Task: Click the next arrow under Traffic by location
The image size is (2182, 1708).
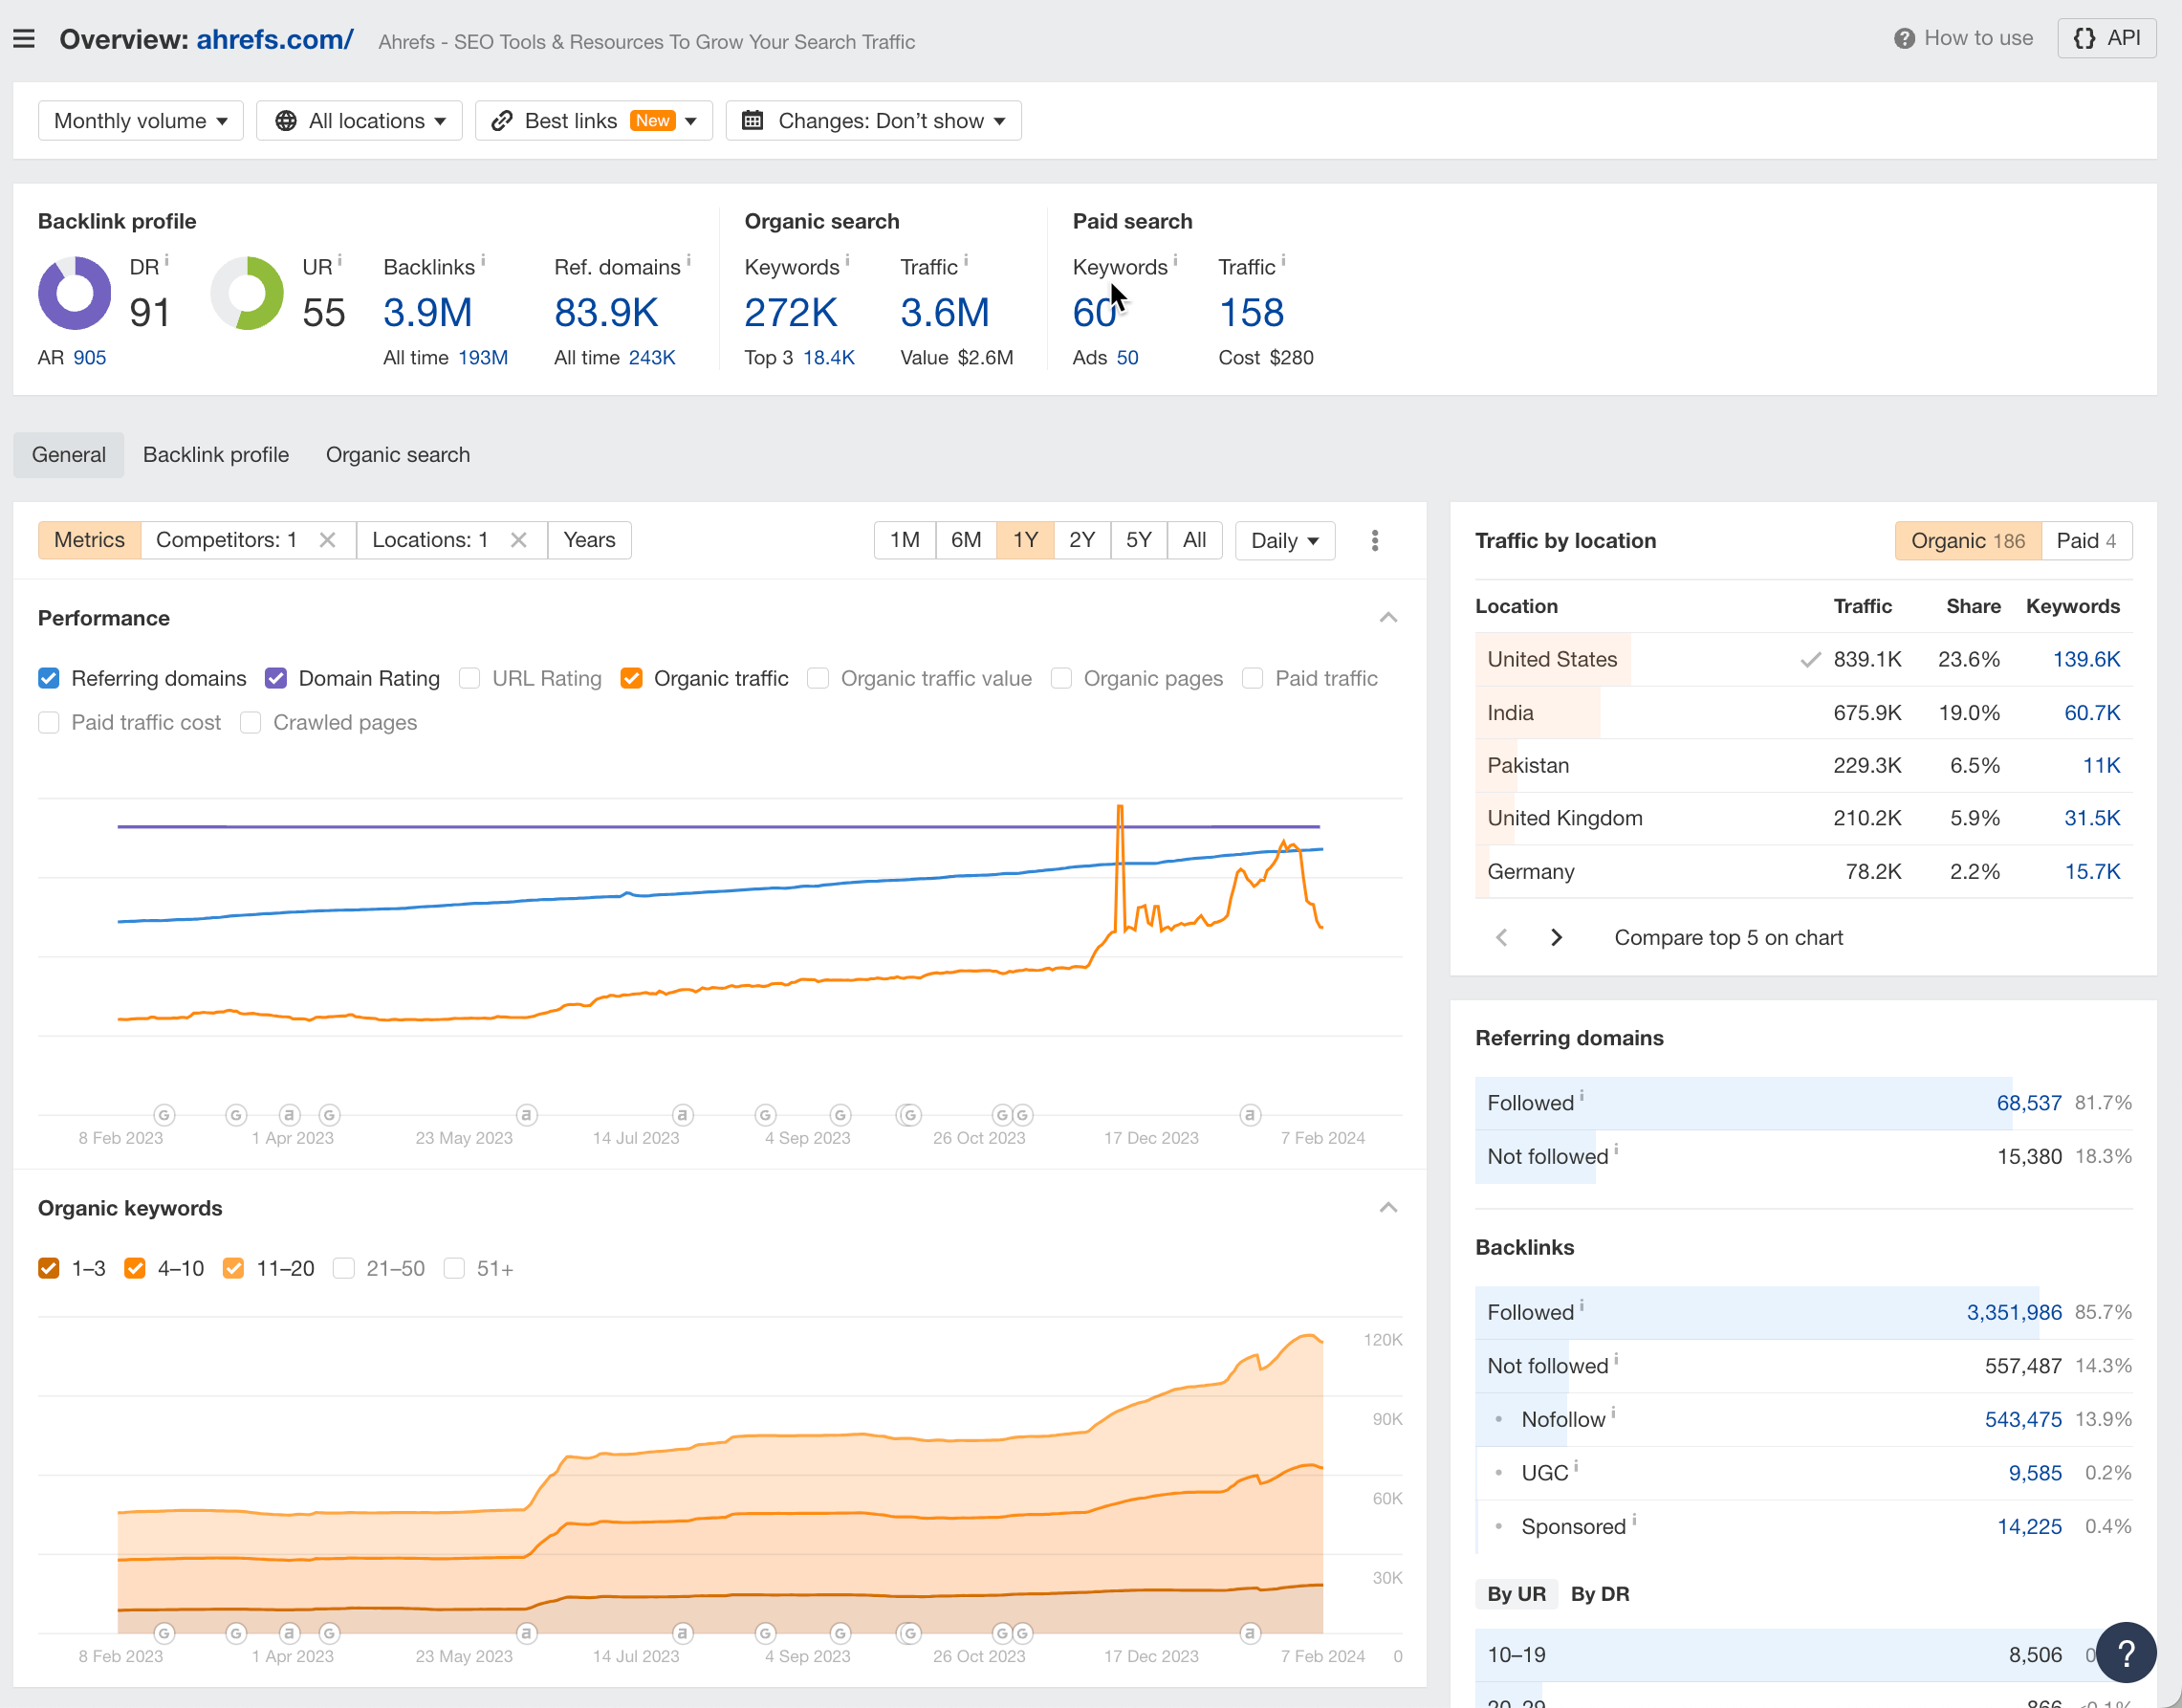Action: [x=1556, y=937]
